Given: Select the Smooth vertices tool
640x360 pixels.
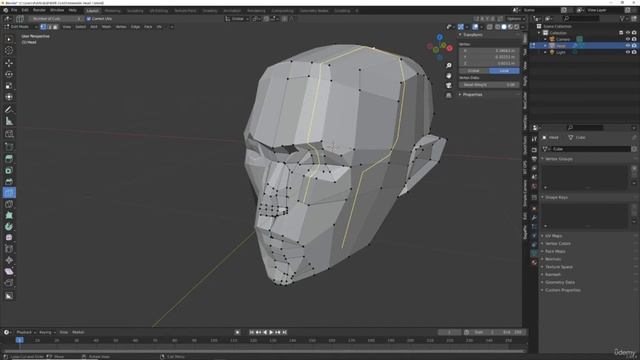Looking at the screenshot, I should pos(9,238).
